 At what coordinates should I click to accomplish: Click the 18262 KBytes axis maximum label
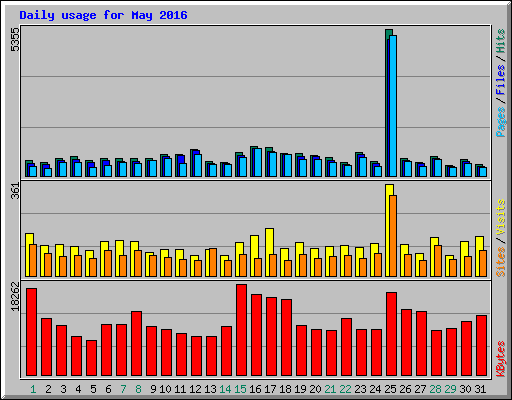(x=15, y=296)
